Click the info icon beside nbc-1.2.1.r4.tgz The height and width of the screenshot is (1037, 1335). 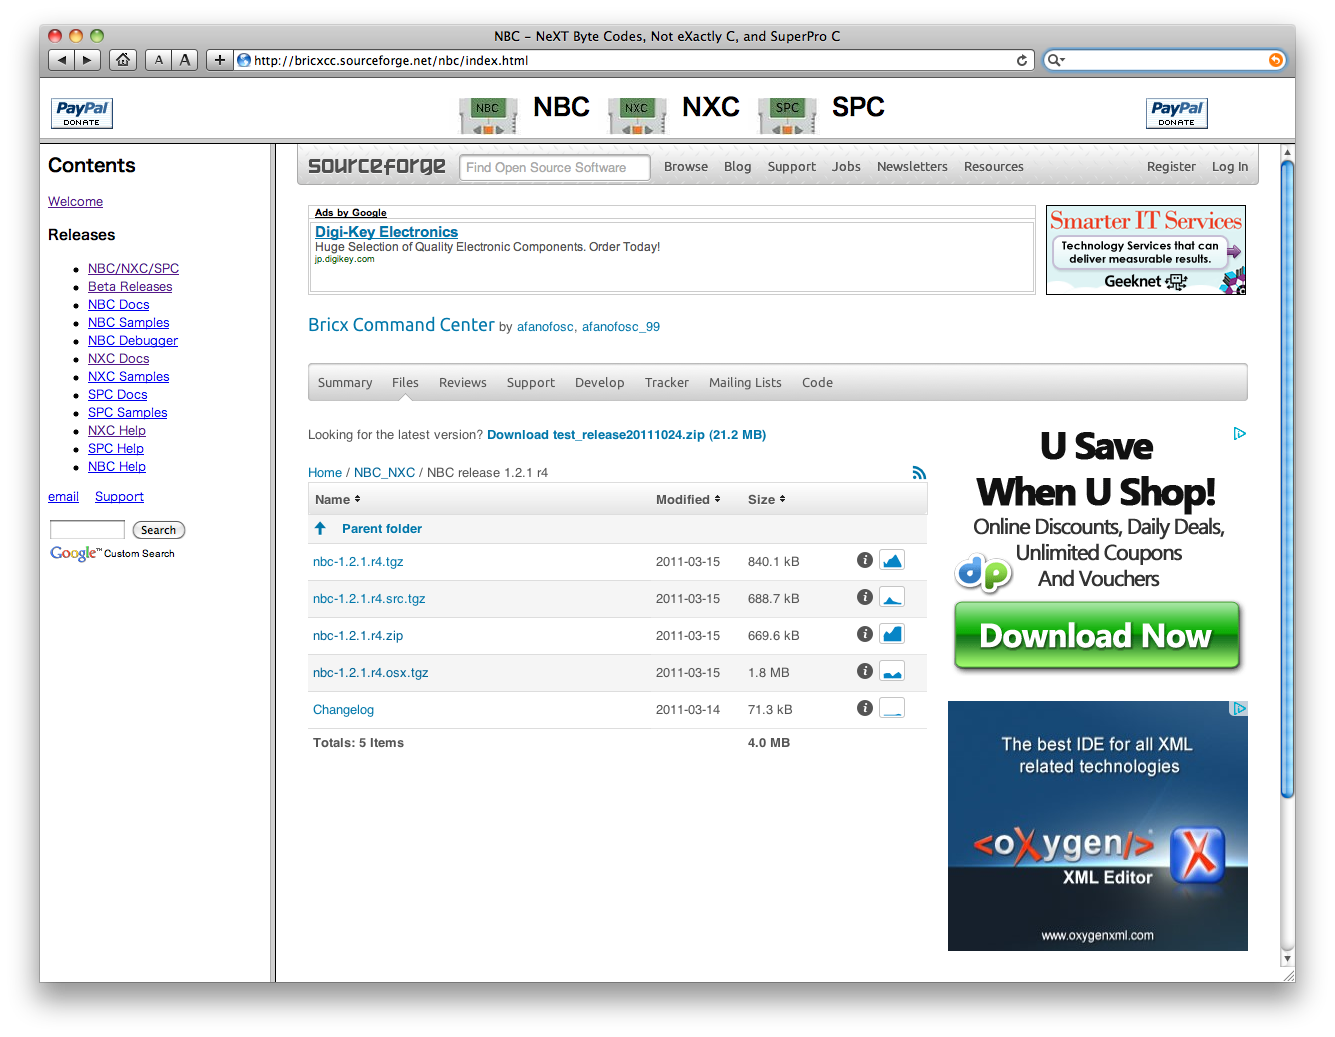click(x=865, y=560)
